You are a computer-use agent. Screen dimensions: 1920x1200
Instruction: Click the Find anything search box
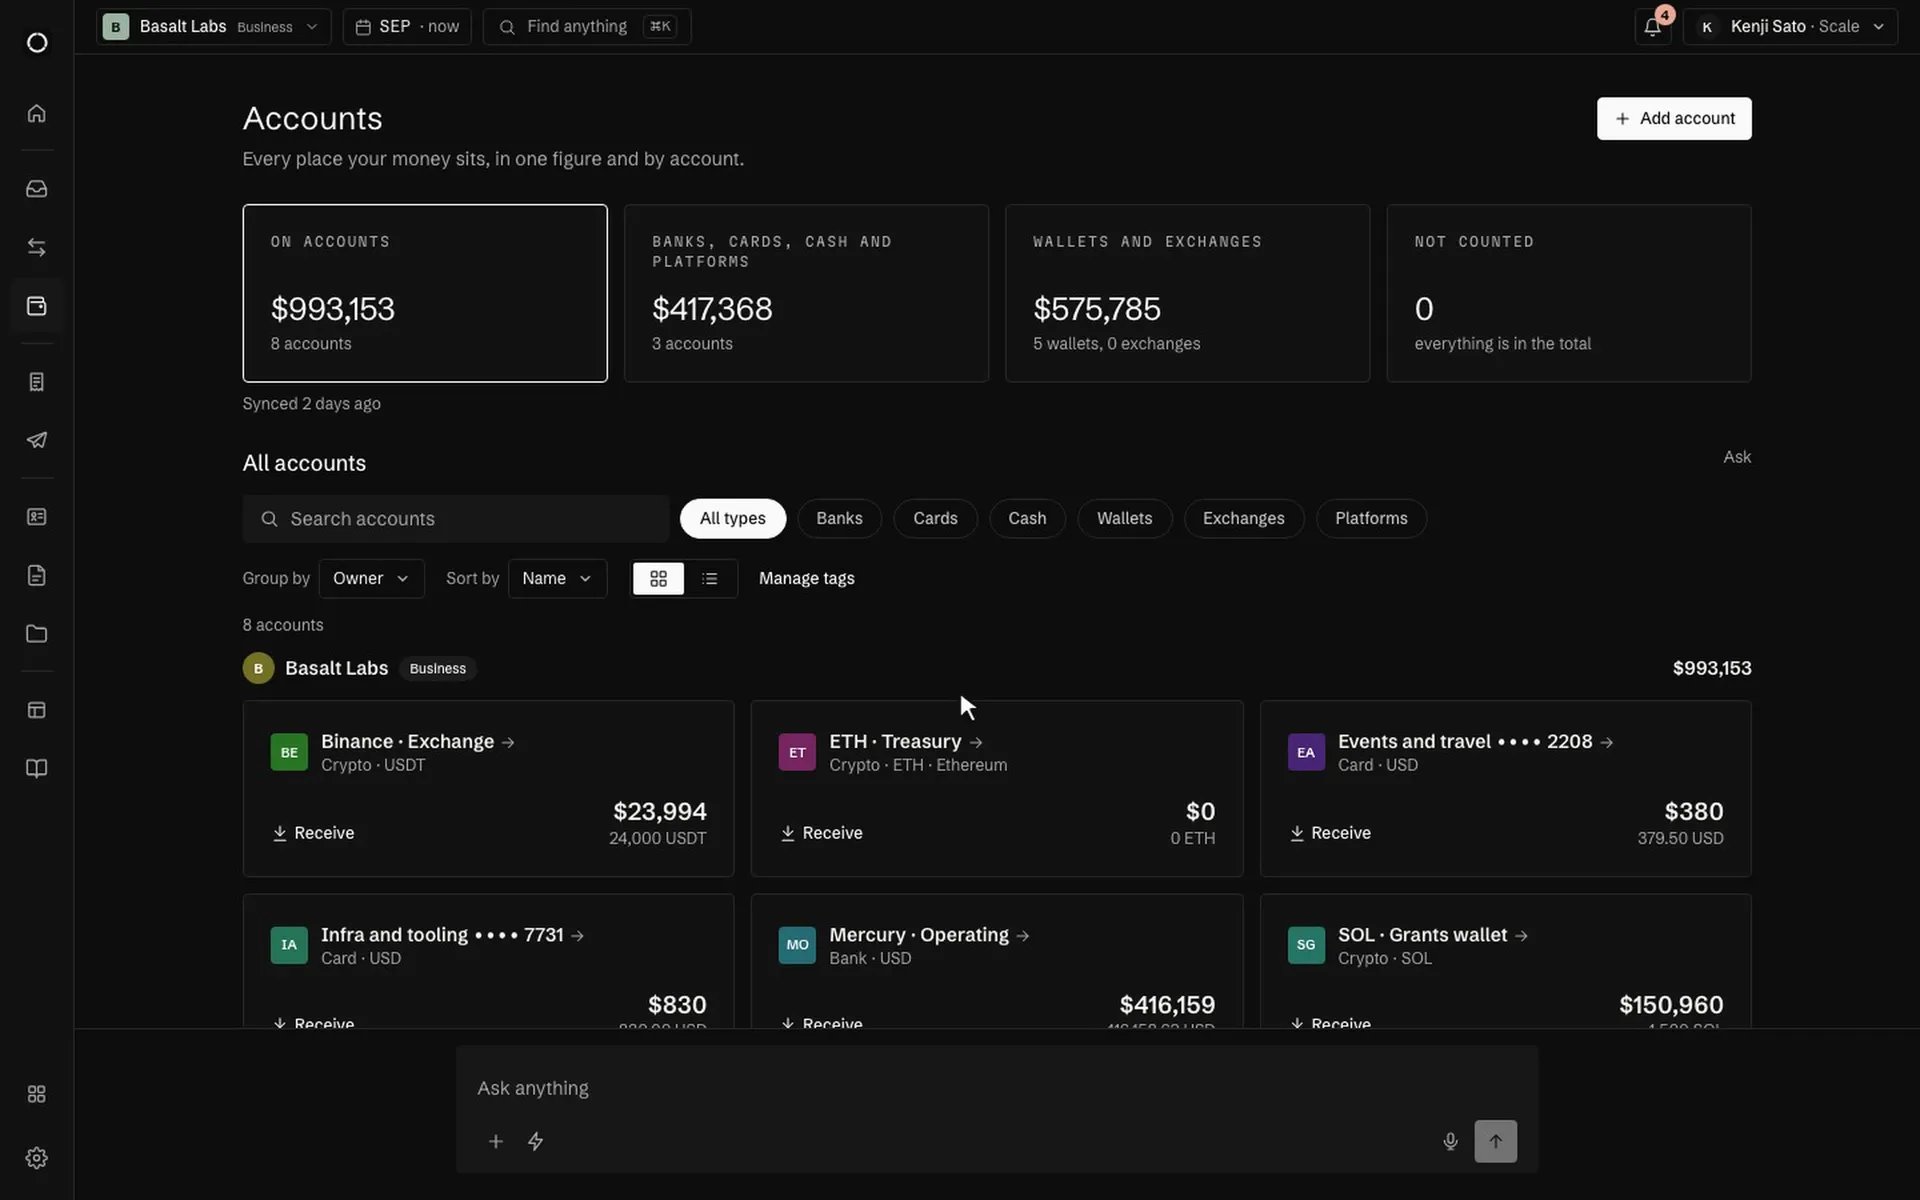[x=587, y=26]
